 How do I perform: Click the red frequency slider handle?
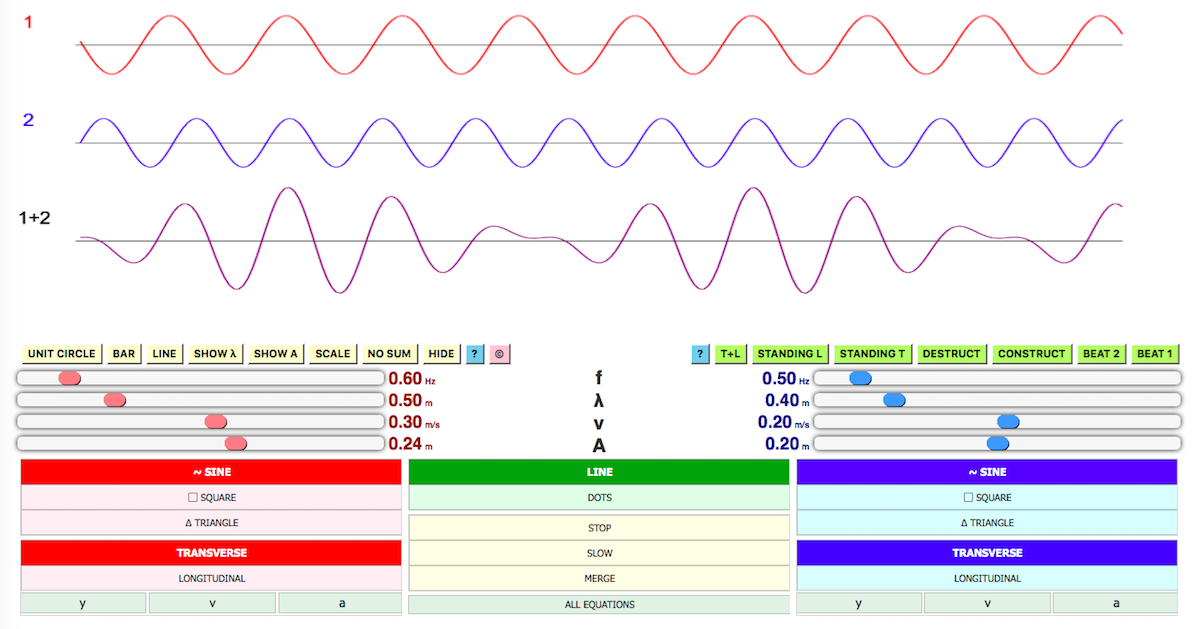pyautogui.click(x=69, y=378)
